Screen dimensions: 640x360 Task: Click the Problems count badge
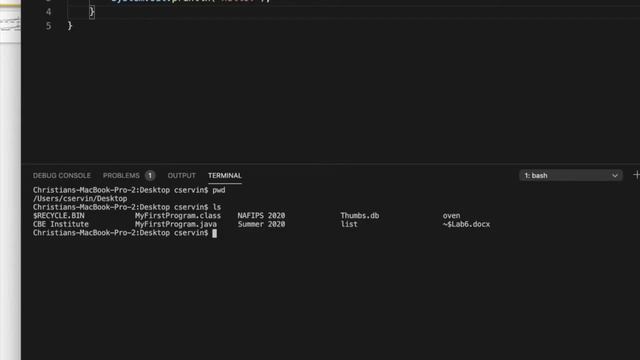tap(150, 176)
